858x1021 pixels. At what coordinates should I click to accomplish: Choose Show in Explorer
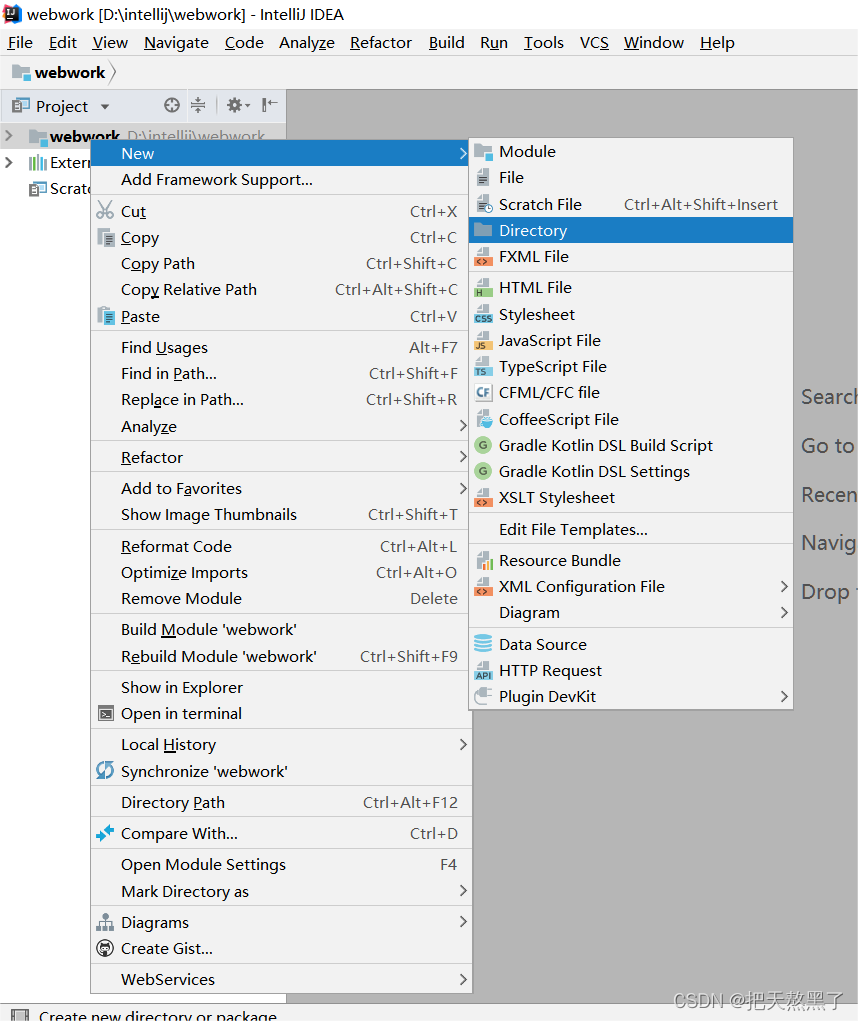[281, 688]
